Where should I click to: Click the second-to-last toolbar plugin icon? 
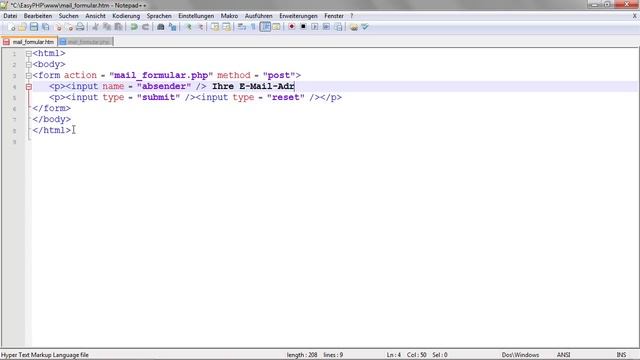click(353, 27)
